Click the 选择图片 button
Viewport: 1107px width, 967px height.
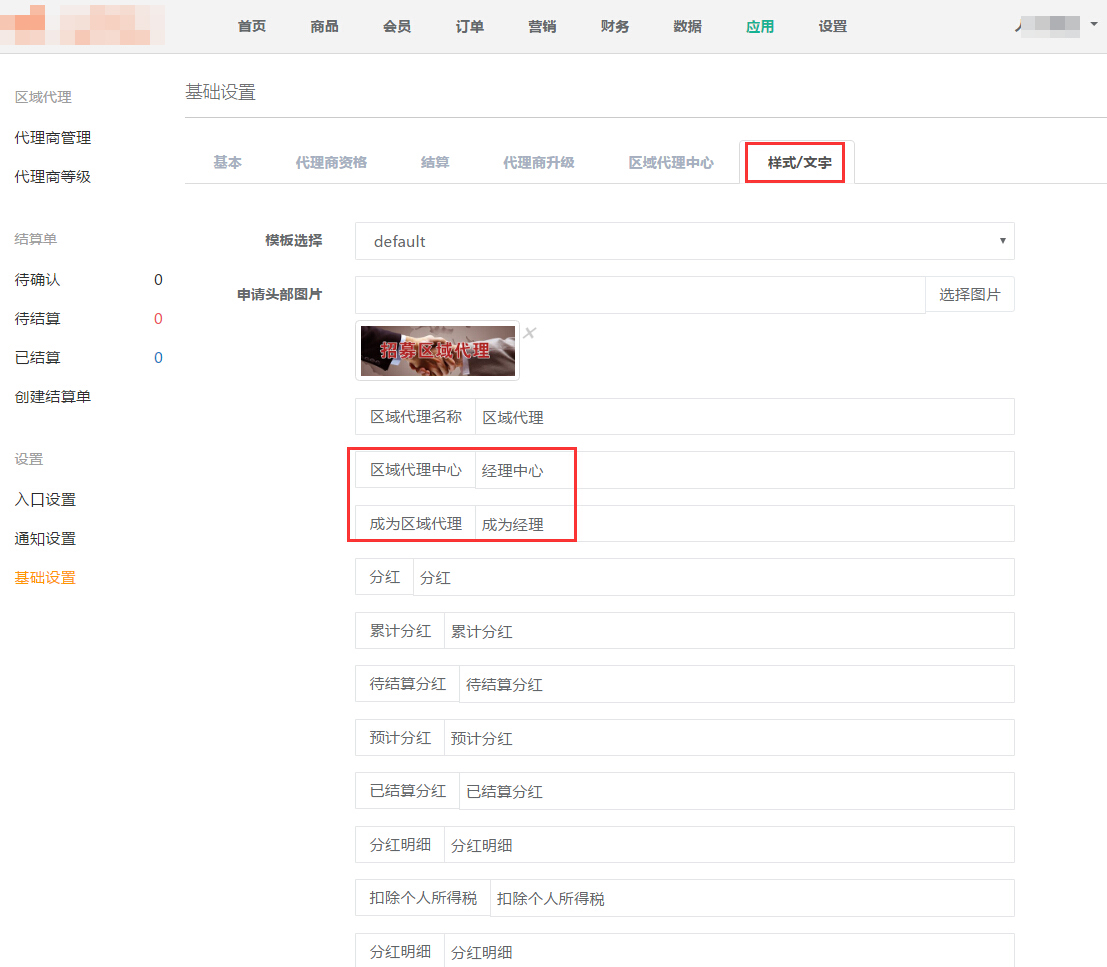pos(969,295)
